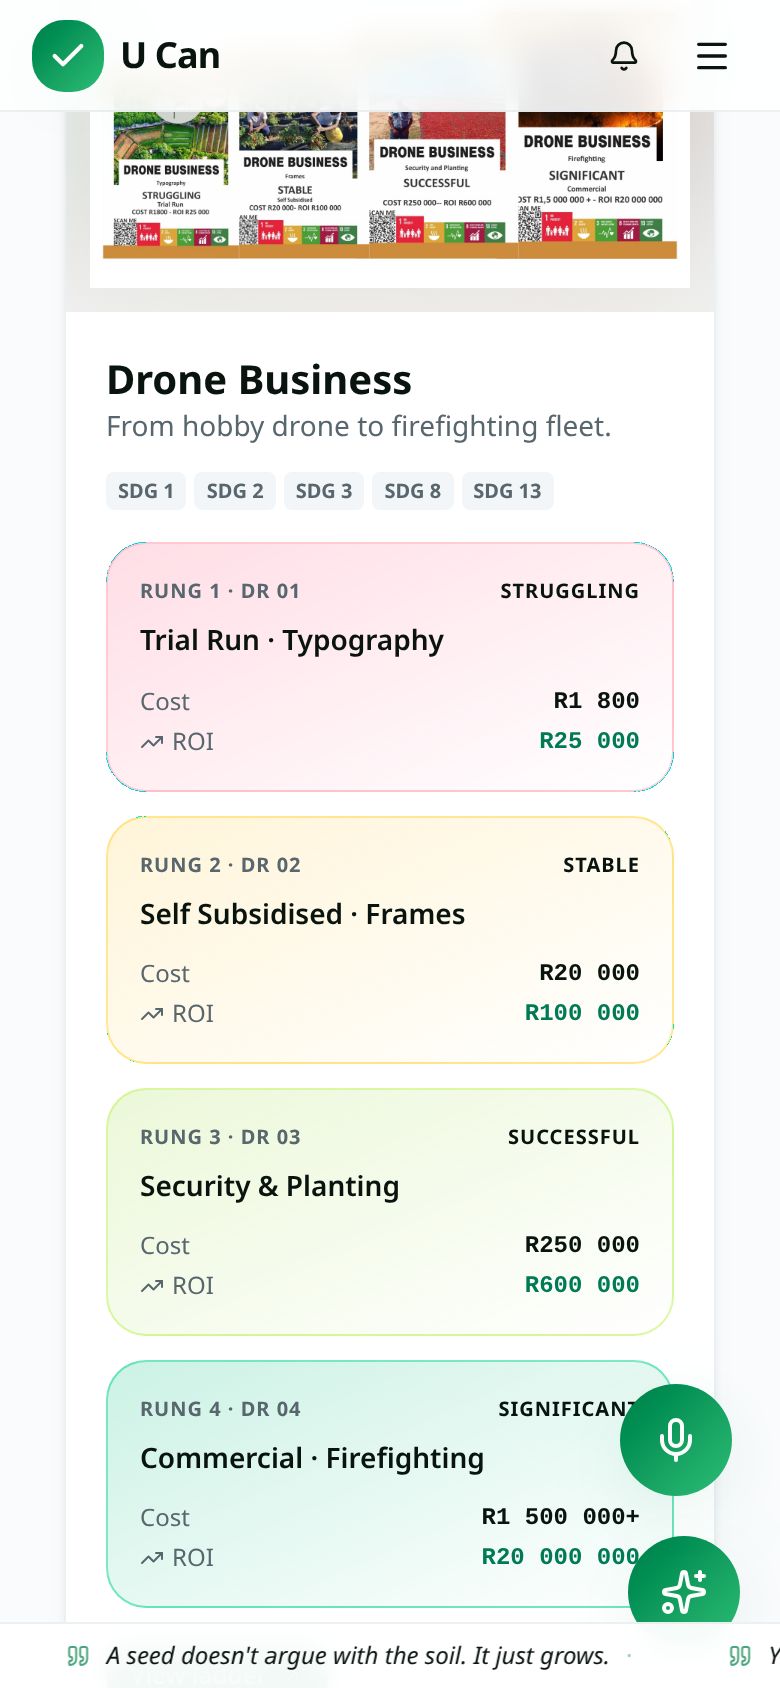Click the quote mark icon before the seed quote
The width and height of the screenshot is (780, 1688).
tap(78, 1656)
